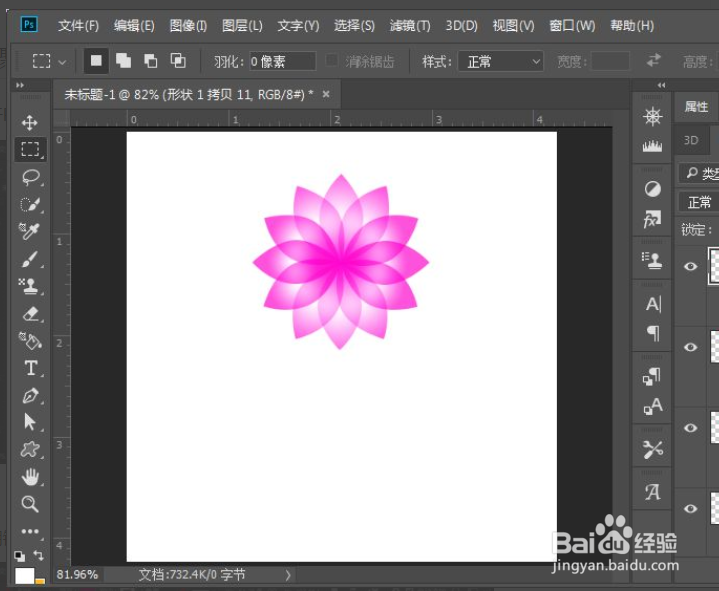The height and width of the screenshot is (591, 719).
Task: Click the feather 0 像素 input field
Action: click(x=282, y=61)
